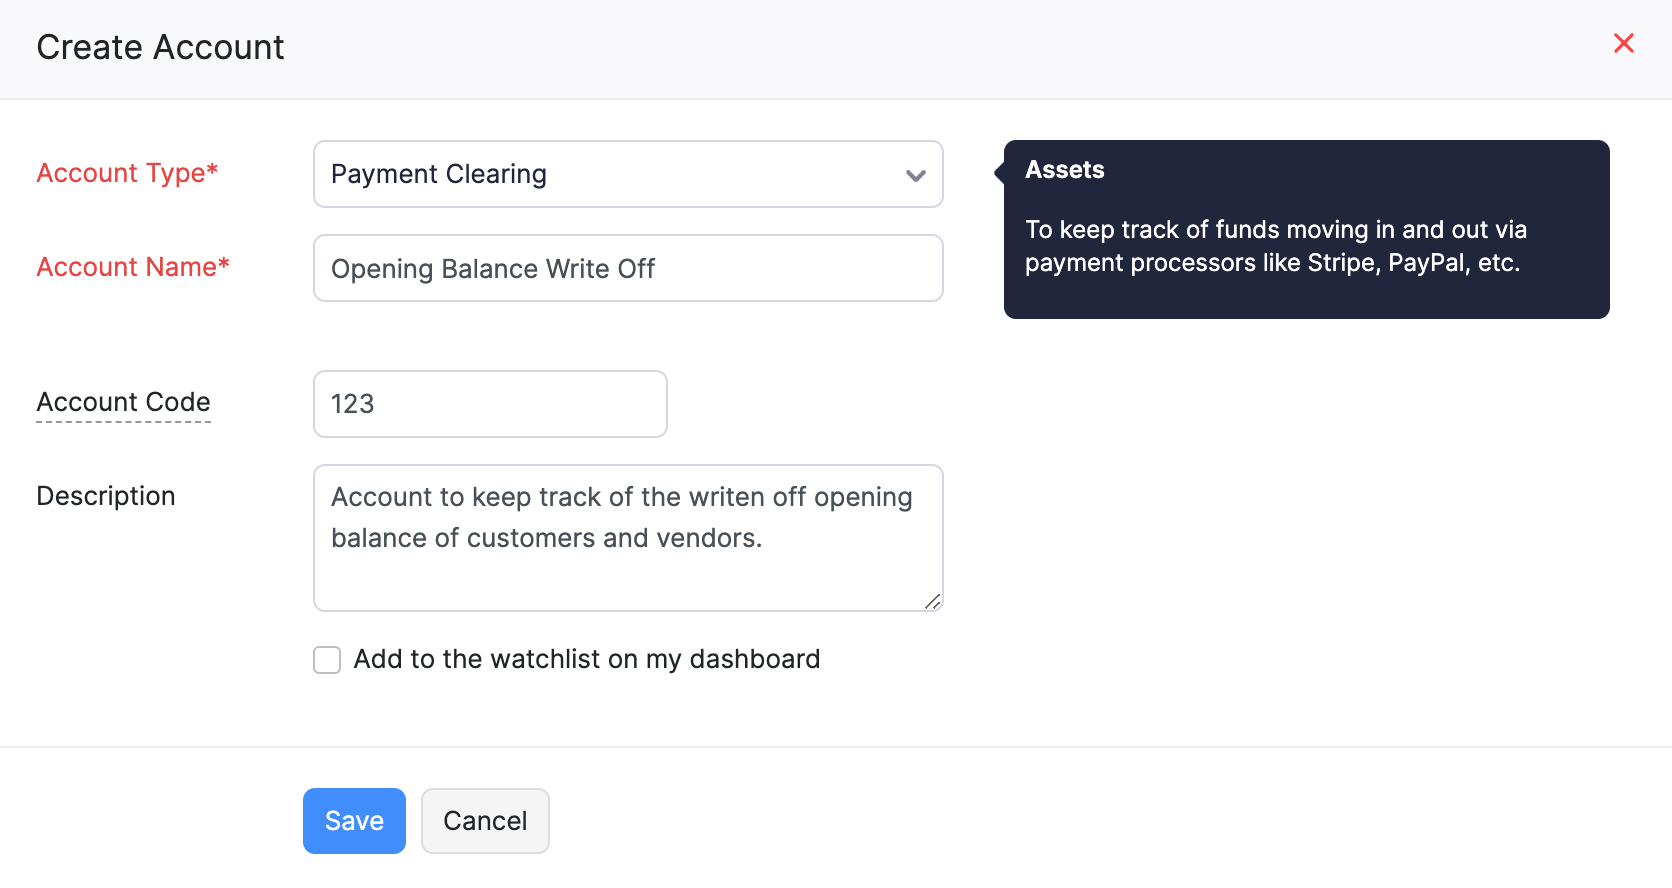Click the red Account Type* label
Screen dimensions: 1672x888
127,173
